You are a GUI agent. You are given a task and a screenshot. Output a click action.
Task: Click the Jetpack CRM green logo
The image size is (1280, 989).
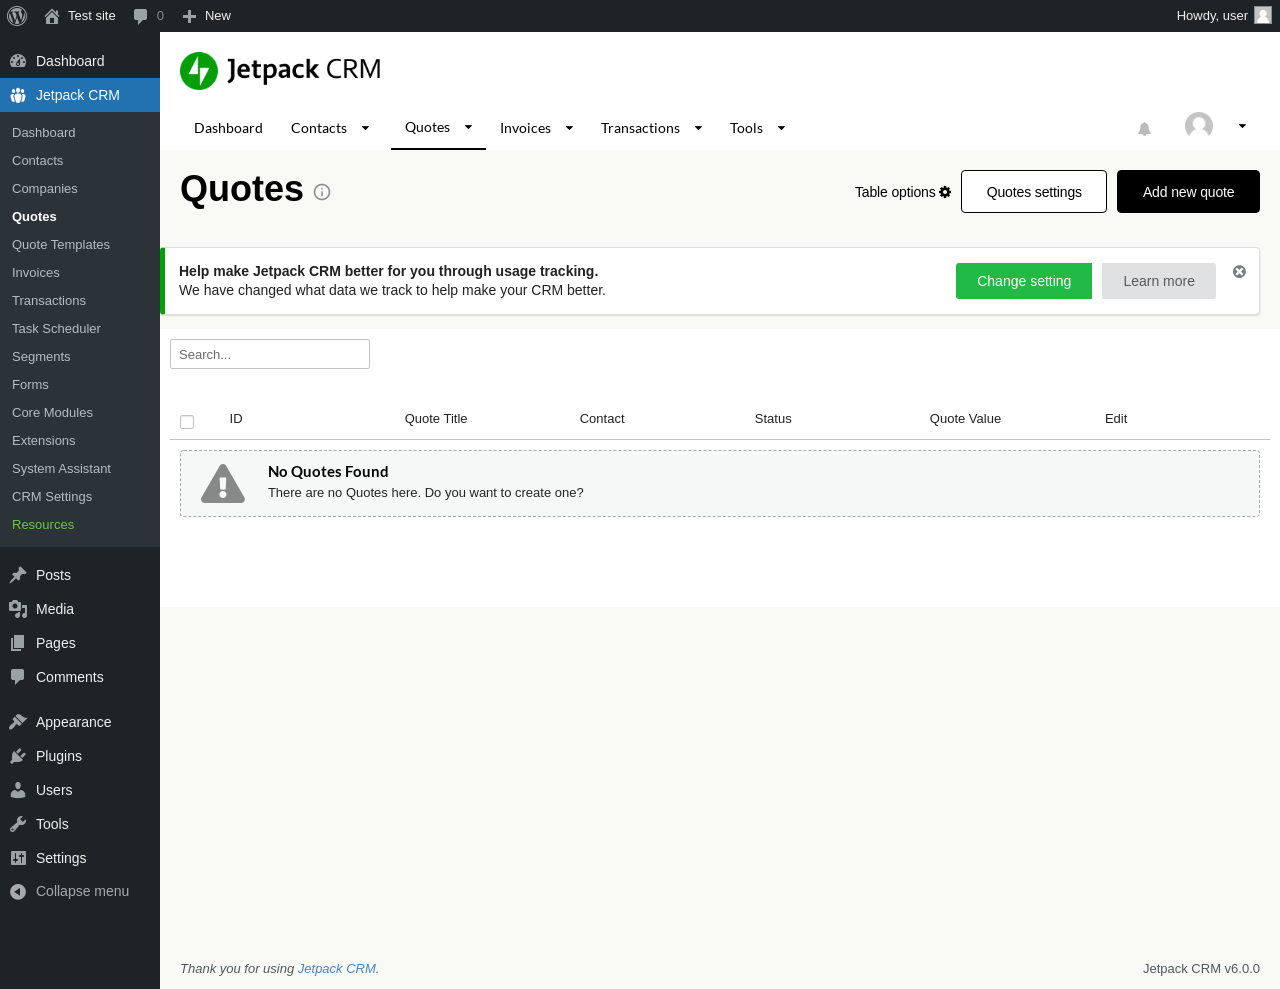point(199,71)
